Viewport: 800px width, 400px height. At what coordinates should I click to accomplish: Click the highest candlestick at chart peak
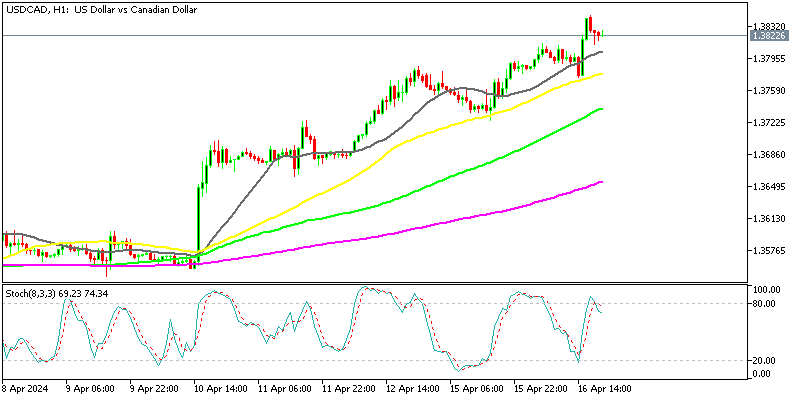590,24
